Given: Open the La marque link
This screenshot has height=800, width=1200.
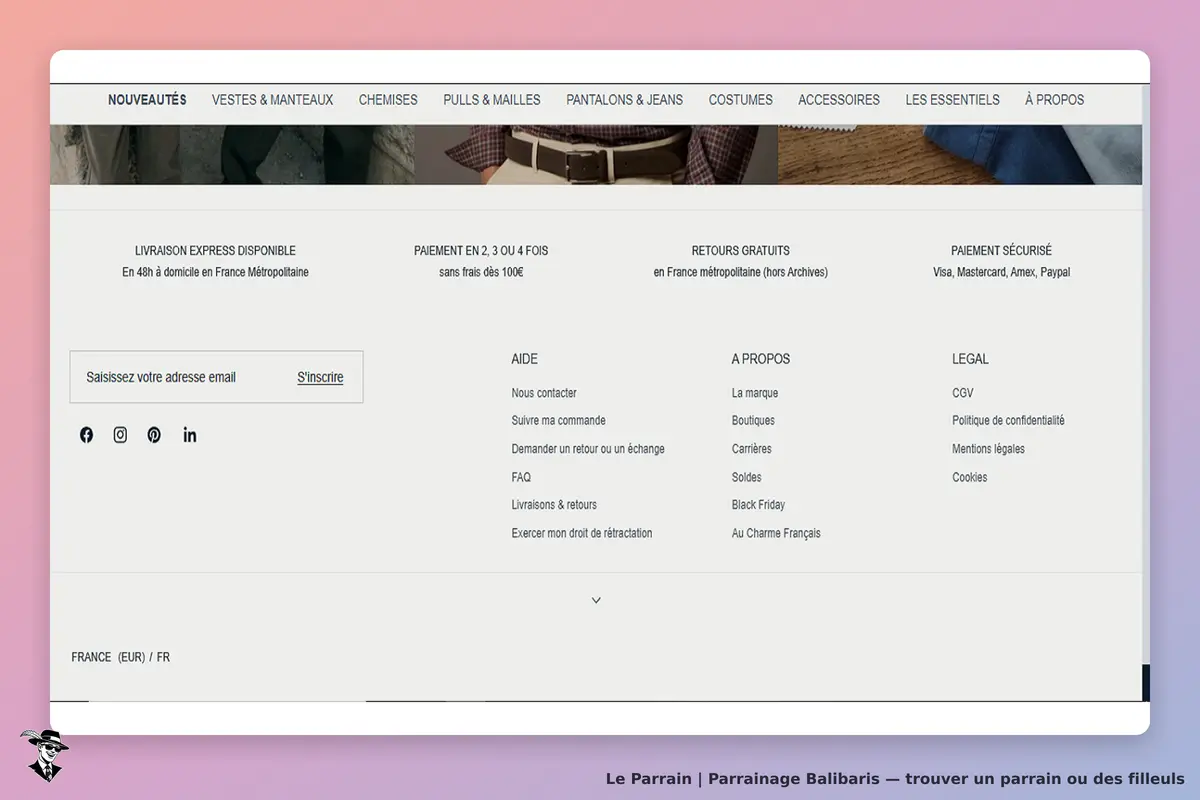Looking at the screenshot, I should [x=755, y=393].
